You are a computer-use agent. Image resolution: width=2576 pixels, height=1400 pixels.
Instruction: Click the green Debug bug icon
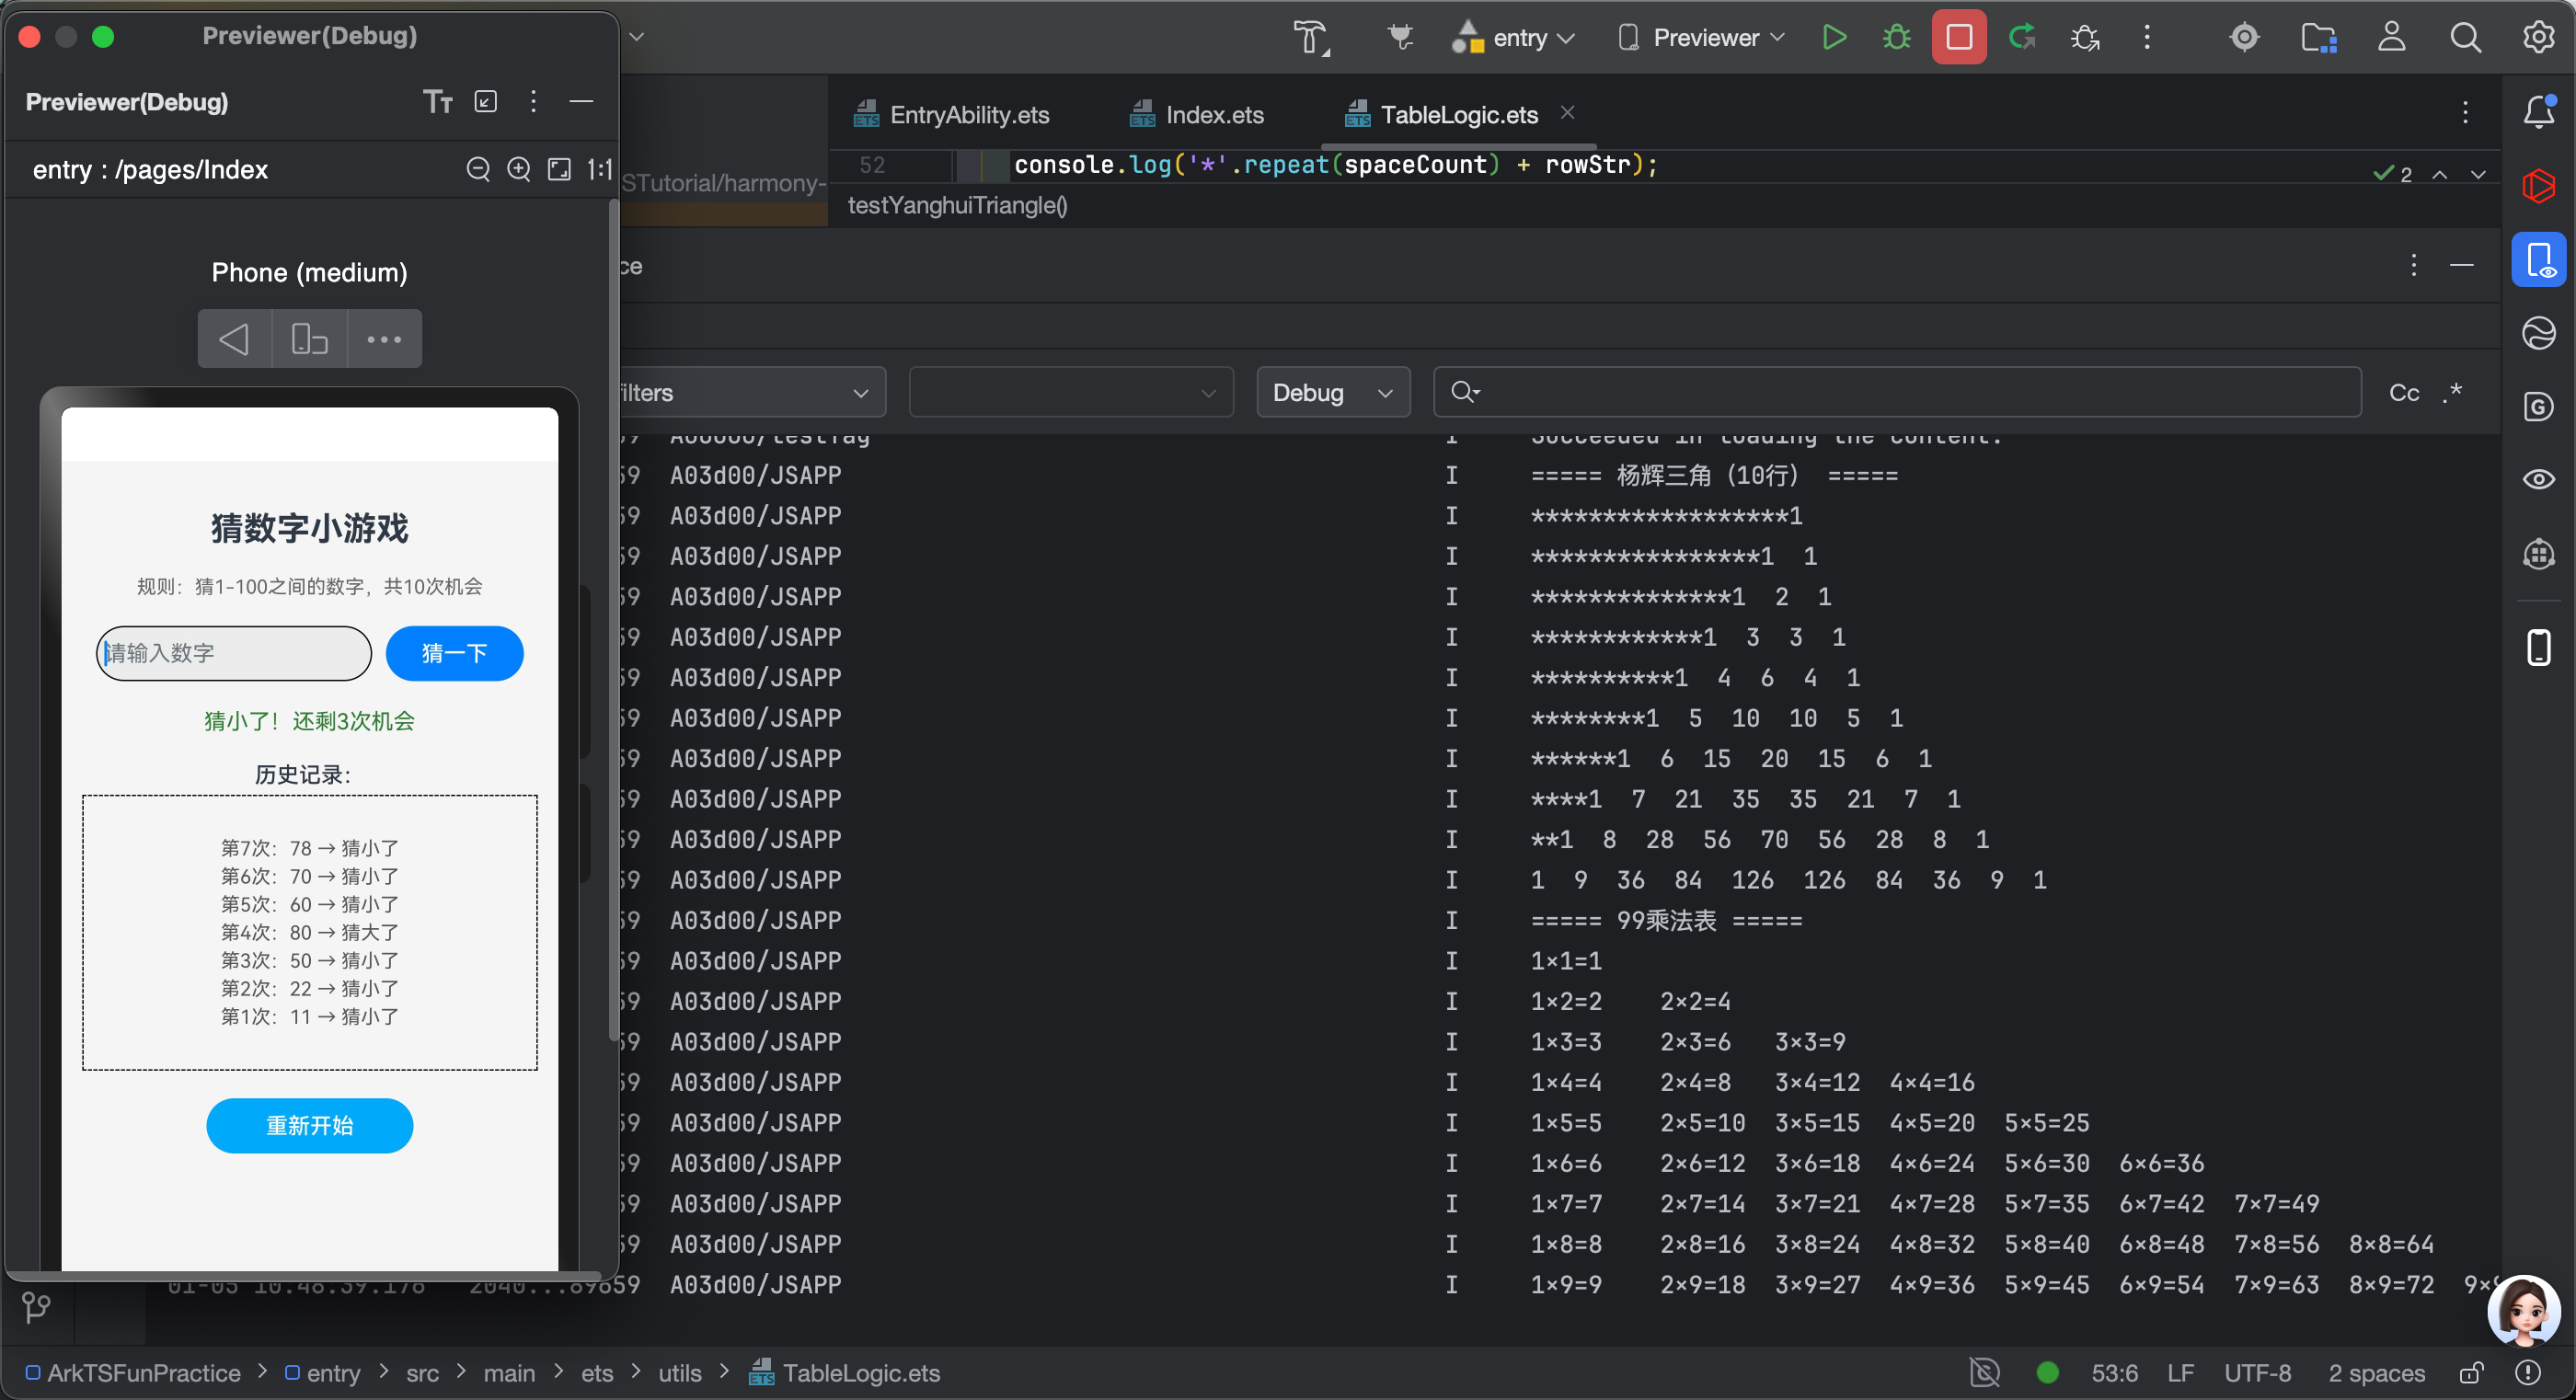pyautogui.click(x=1896, y=38)
